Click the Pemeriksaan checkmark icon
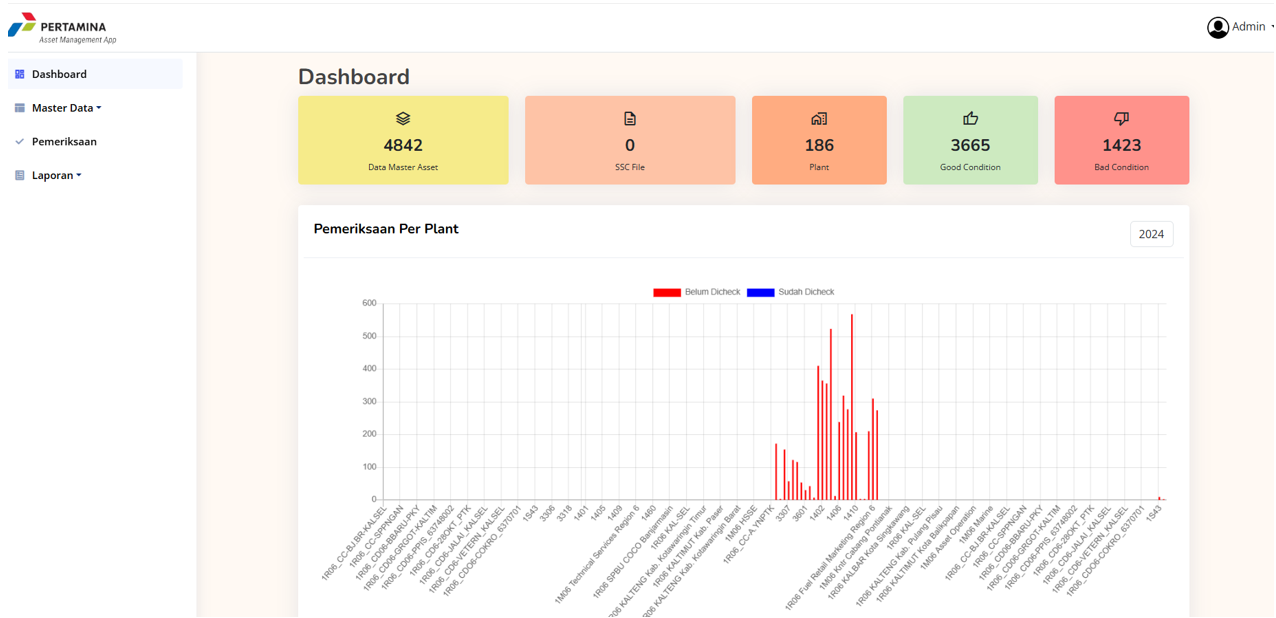Viewport: 1276px width, 618px height. coord(19,142)
